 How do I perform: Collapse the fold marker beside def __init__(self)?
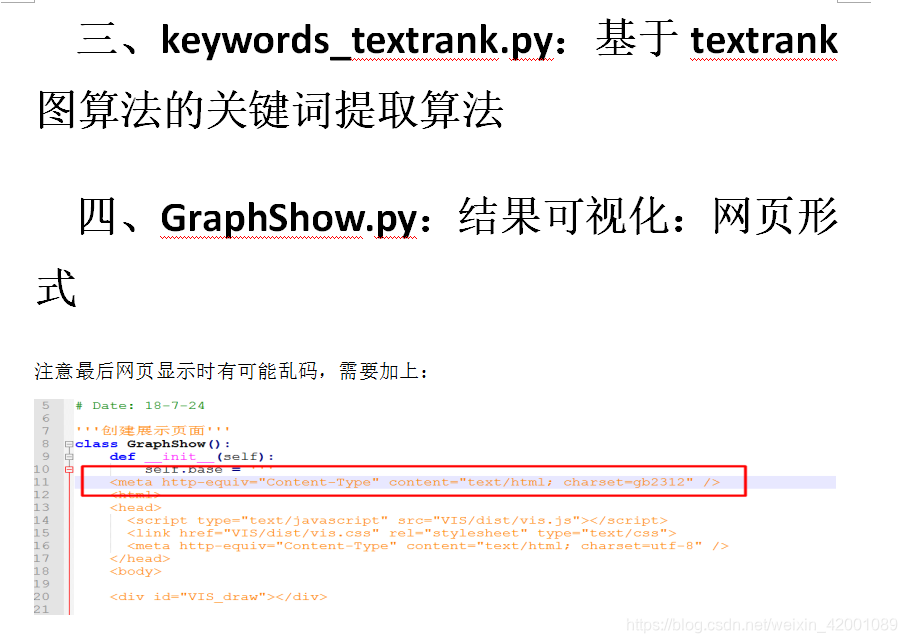click(x=69, y=457)
